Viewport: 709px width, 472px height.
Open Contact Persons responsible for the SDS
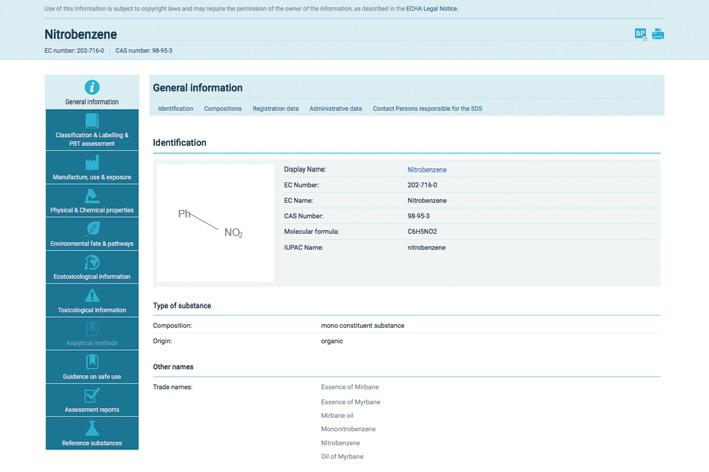point(427,109)
